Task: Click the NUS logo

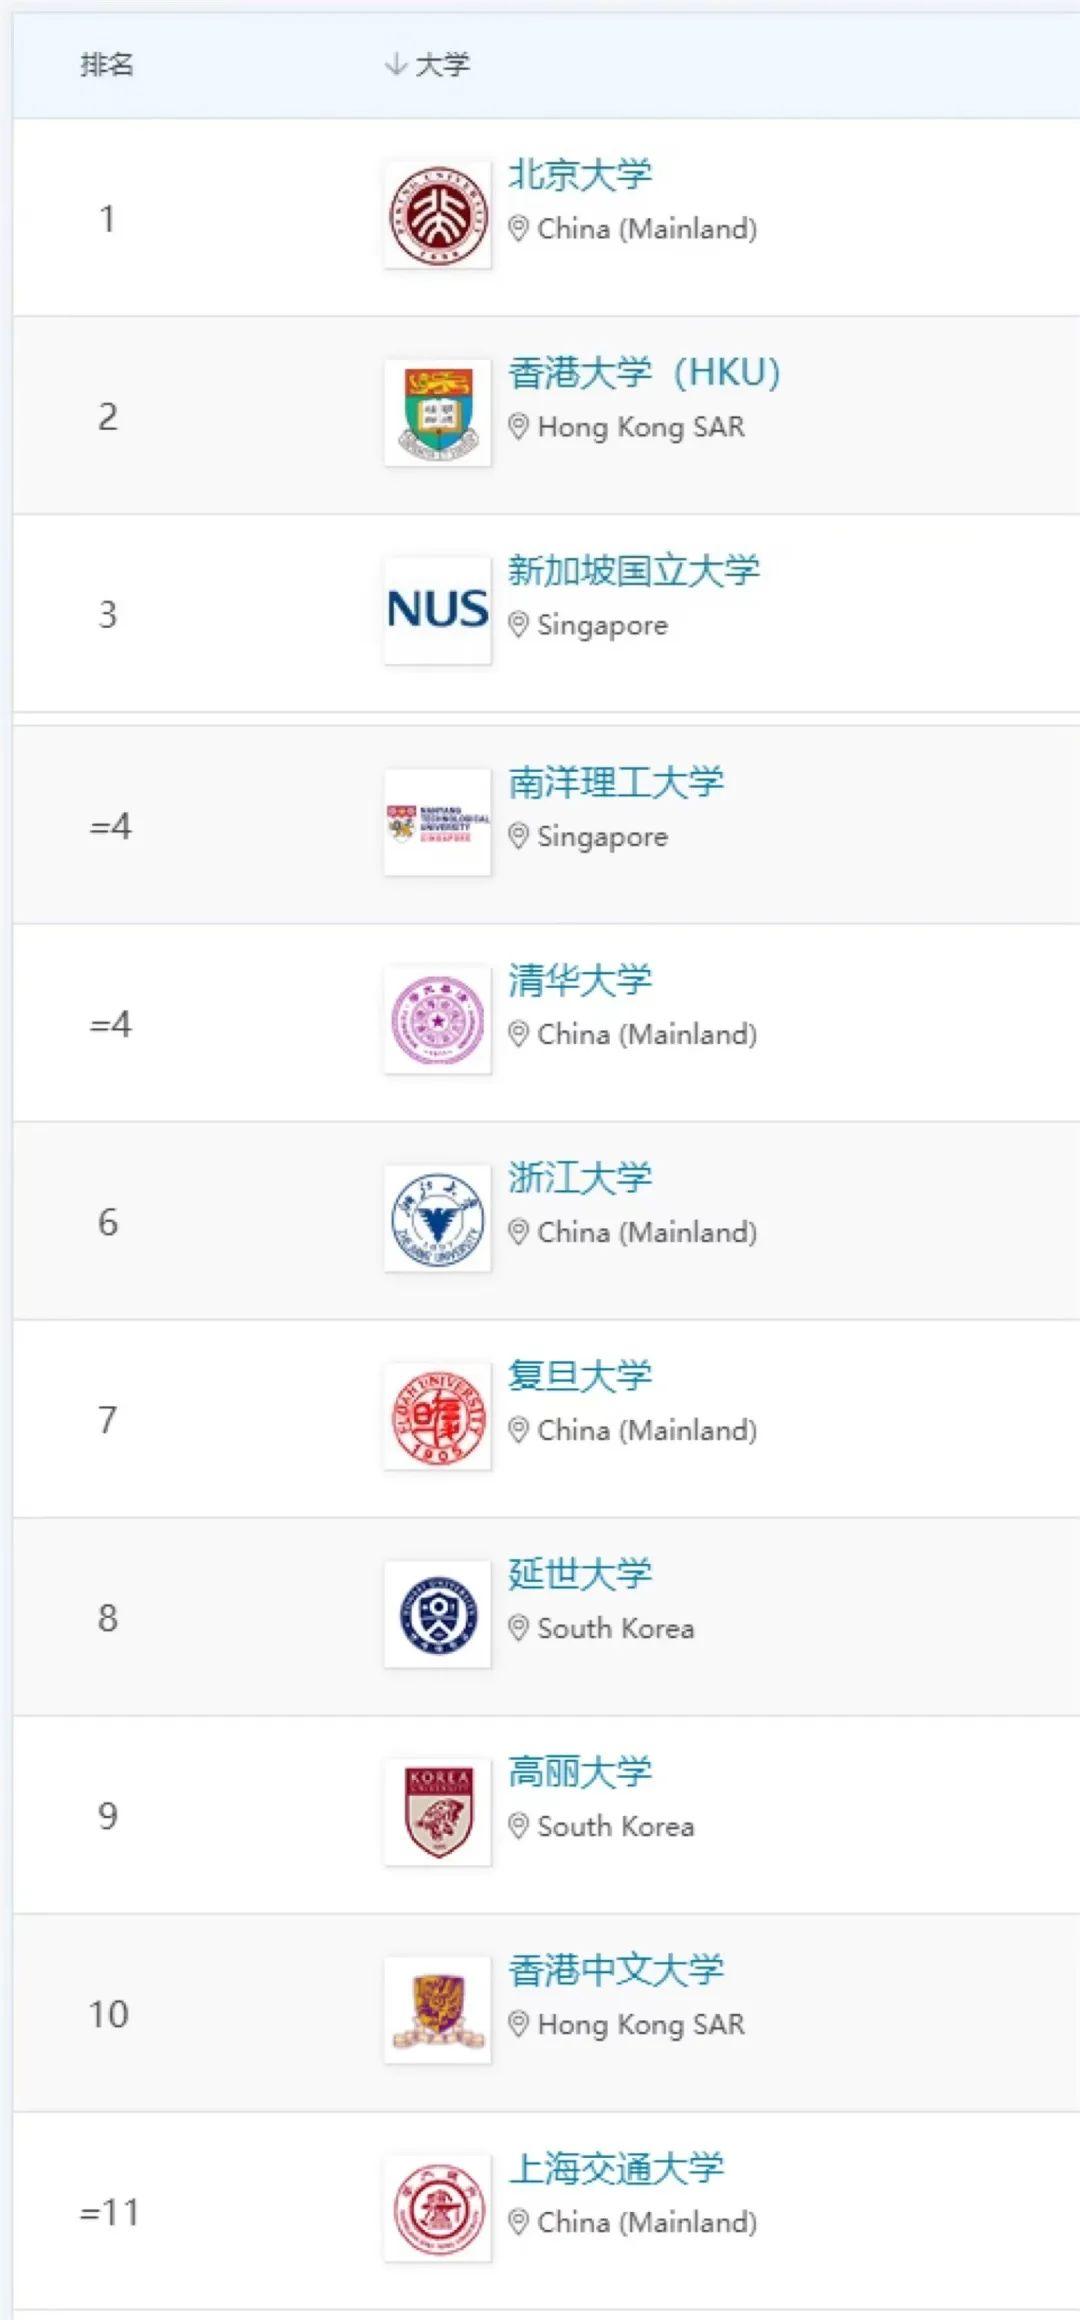Action: coord(437,610)
